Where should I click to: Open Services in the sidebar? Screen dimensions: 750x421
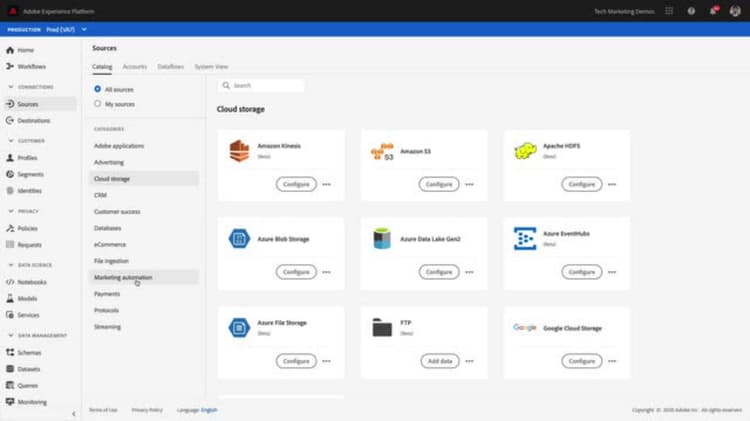click(x=22, y=315)
